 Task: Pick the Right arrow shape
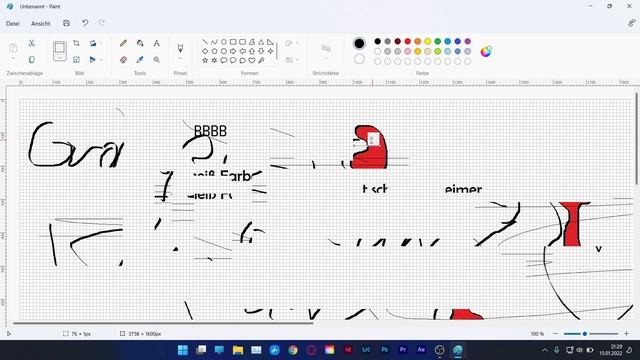[233, 51]
